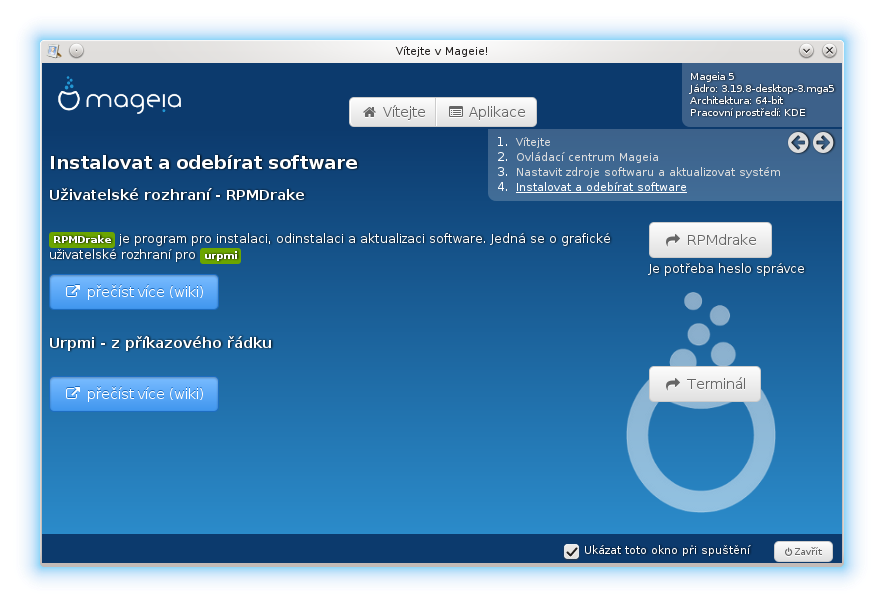
Task: Uncheck Ukázat toto okno při spuštění
Action: point(571,551)
